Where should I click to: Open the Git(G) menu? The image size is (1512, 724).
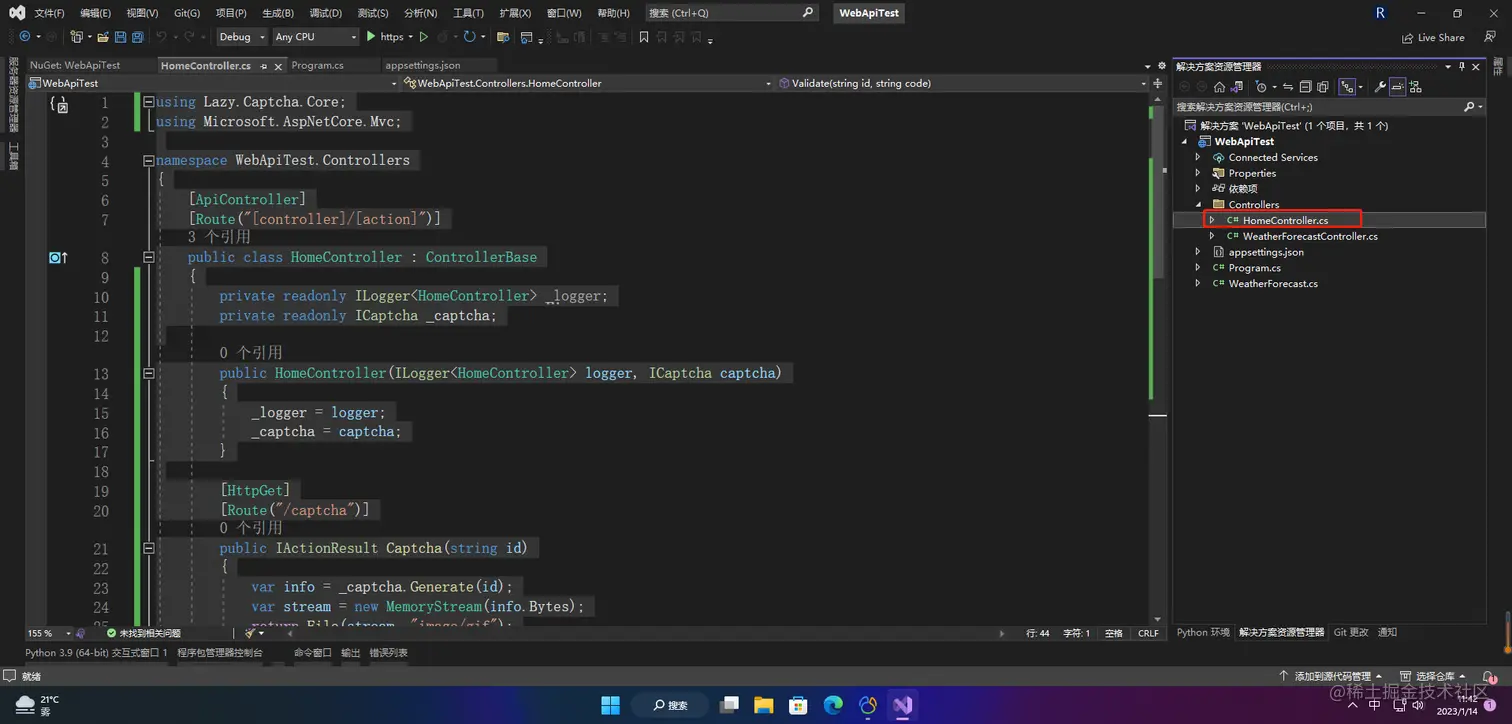[187, 13]
